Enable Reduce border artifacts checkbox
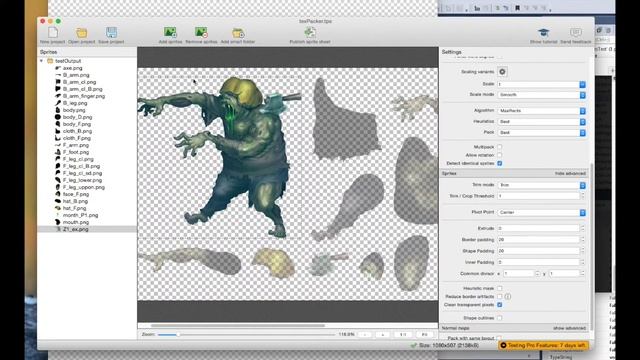Viewport: 640px width, 360px height. click(500, 296)
